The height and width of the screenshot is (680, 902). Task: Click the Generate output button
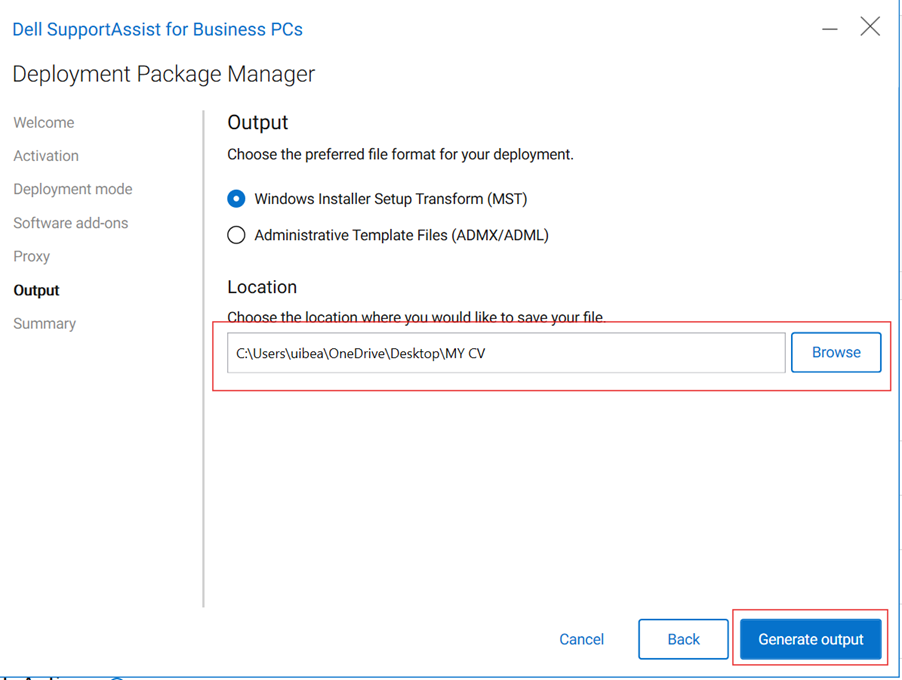click(x=810, y=639)
